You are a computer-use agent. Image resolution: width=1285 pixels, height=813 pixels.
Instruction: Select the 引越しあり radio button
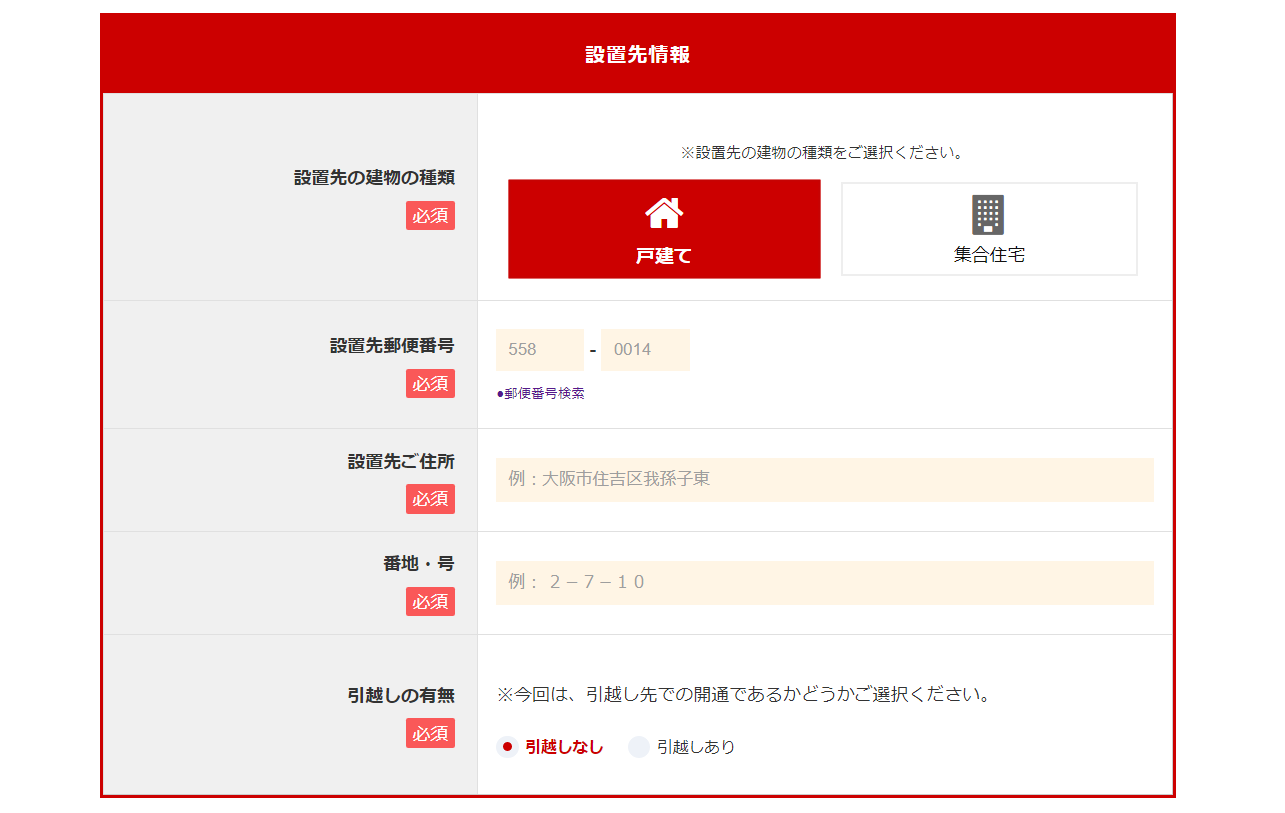pyautogui.click(x=639, y=747)
